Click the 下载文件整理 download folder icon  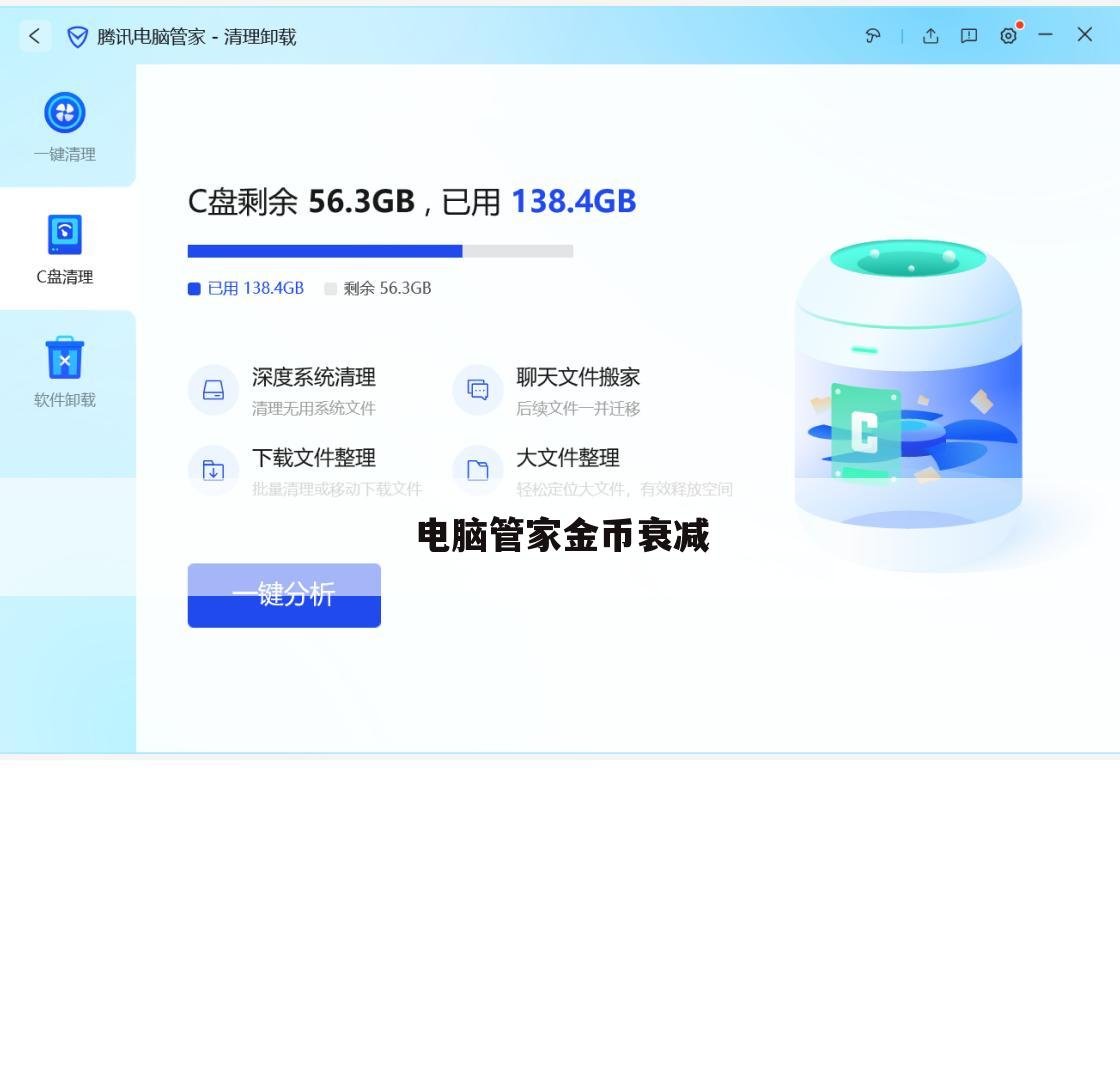pos(213,470)
